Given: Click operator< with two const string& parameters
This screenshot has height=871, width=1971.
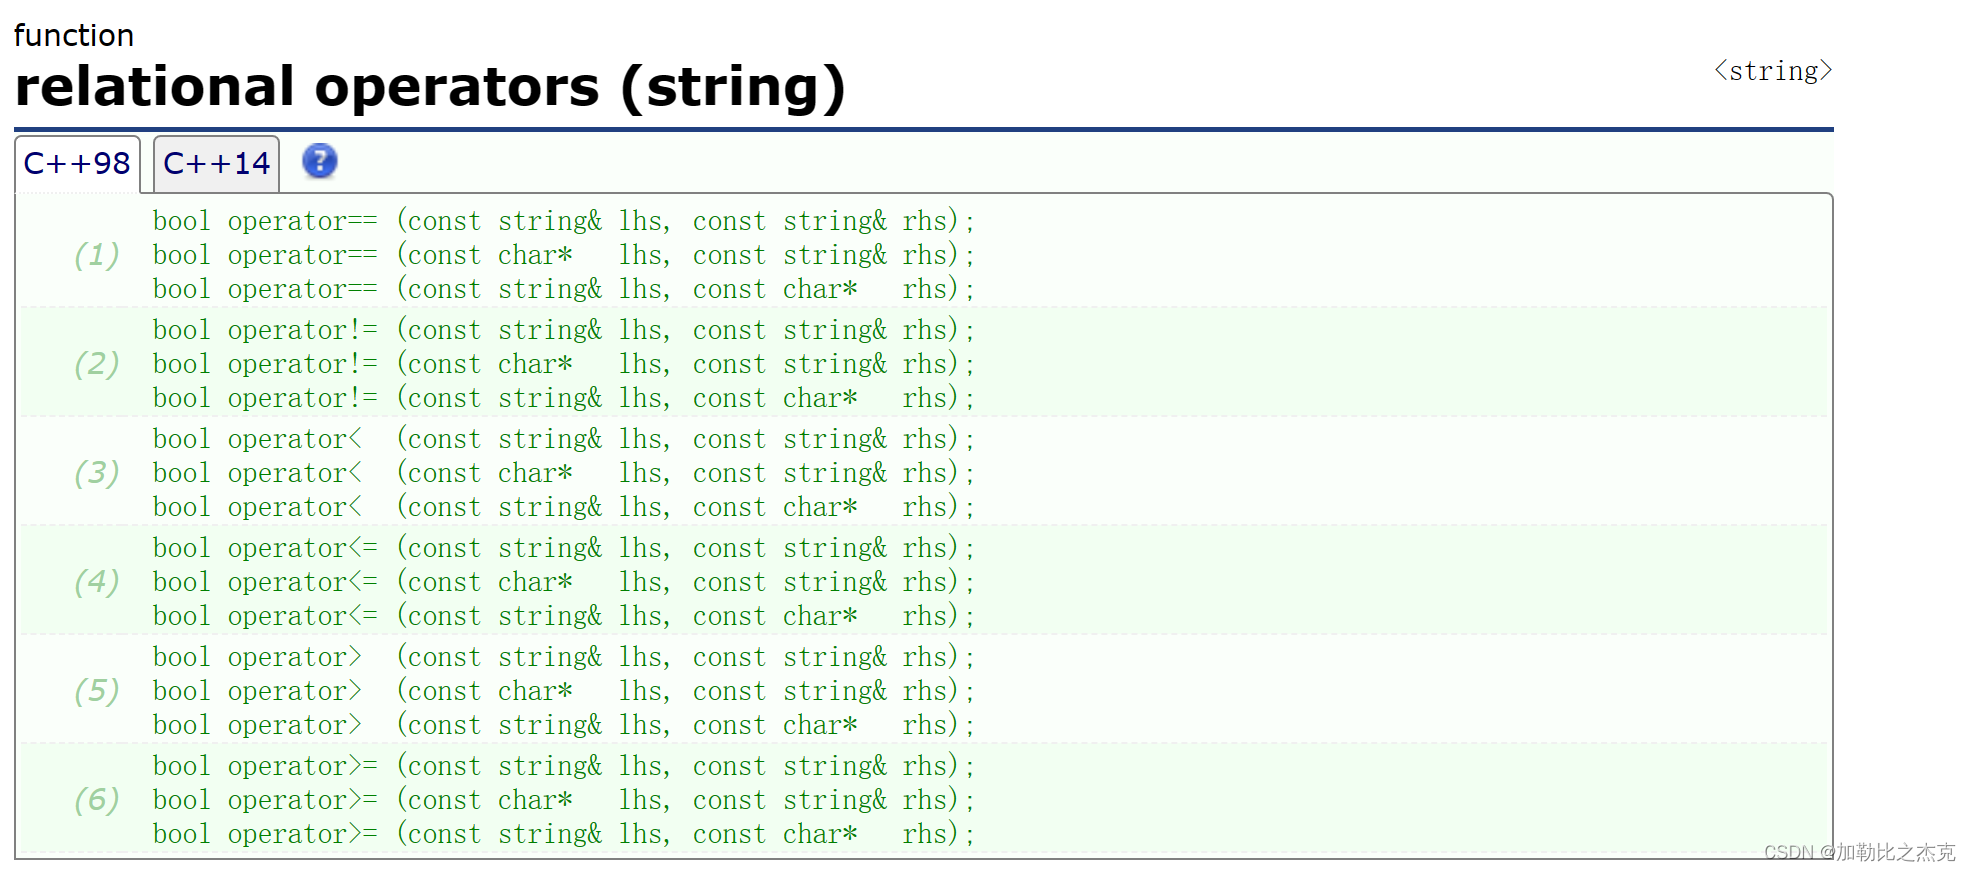Looking at the screenshot, I should [x=564, y=439].
